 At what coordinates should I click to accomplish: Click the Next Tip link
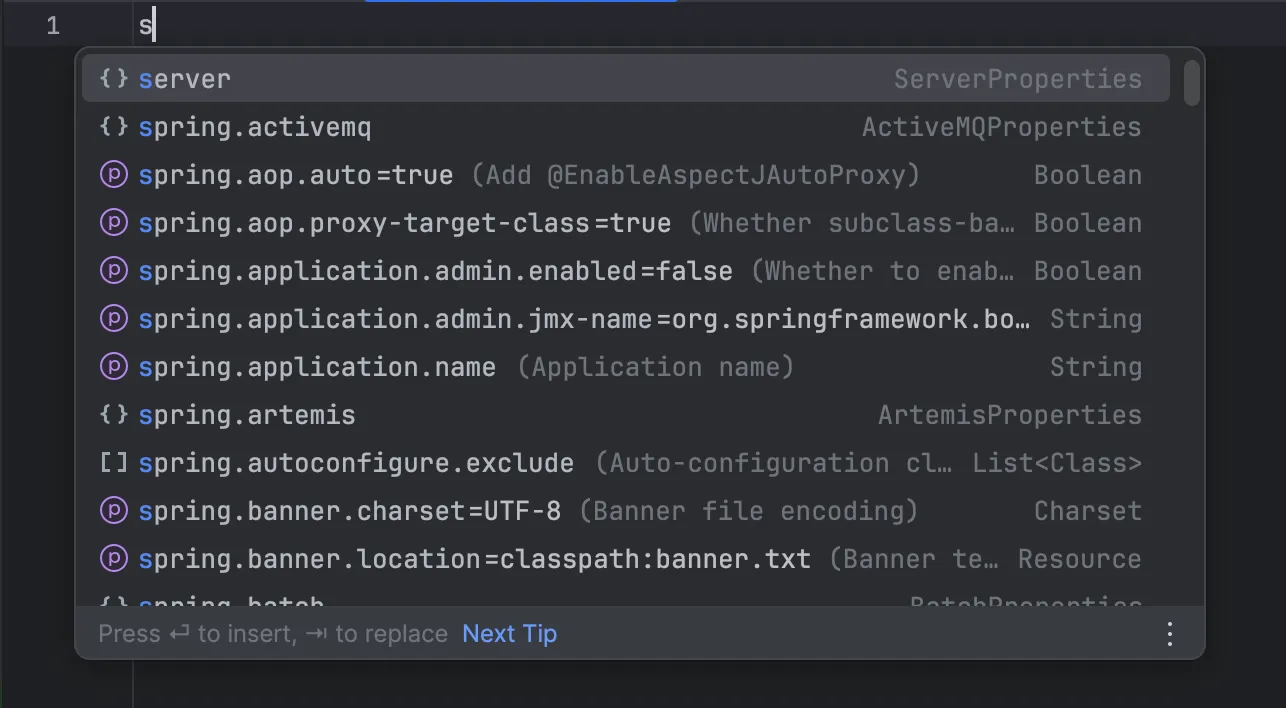(x=509, y=634)
